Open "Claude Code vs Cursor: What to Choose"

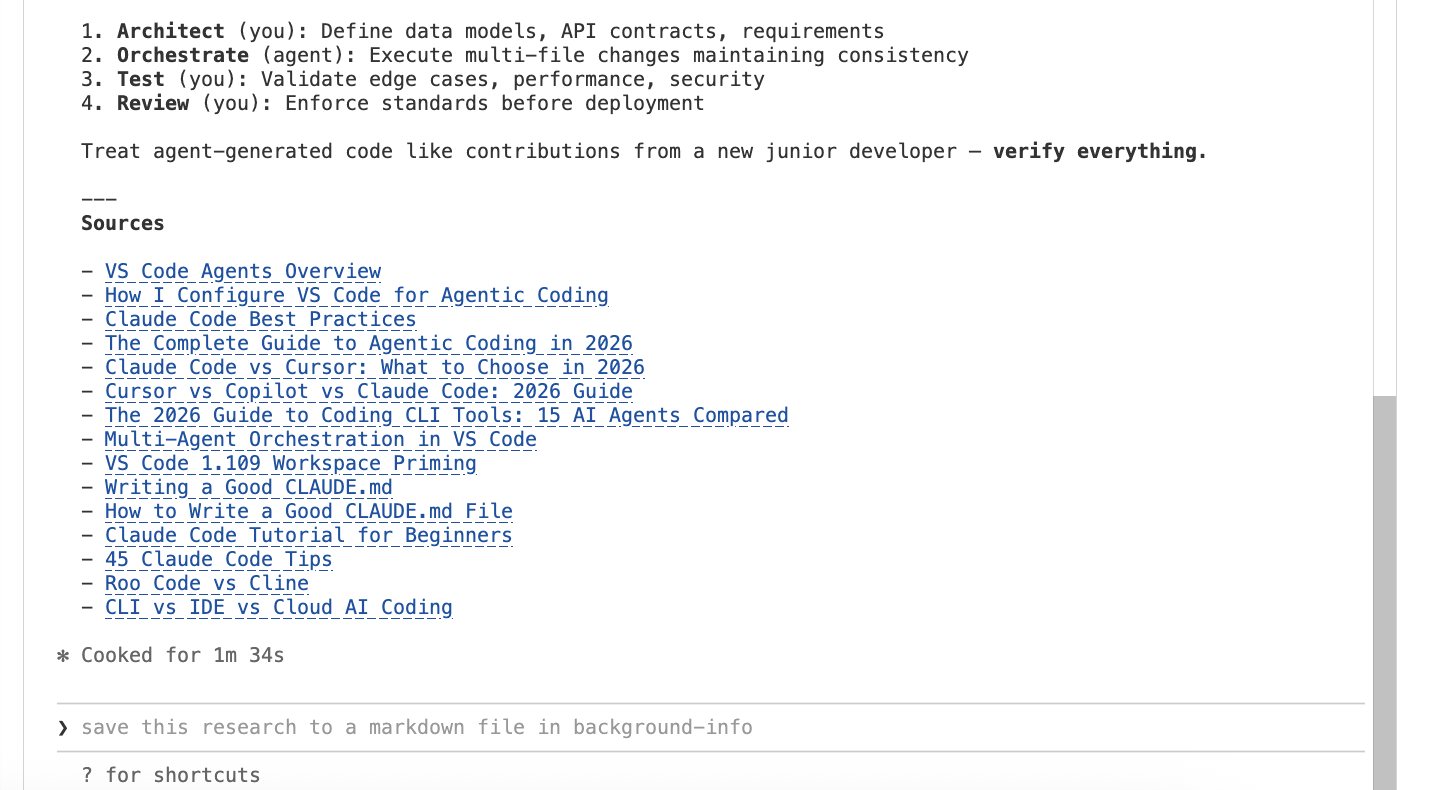coord(374,367)
